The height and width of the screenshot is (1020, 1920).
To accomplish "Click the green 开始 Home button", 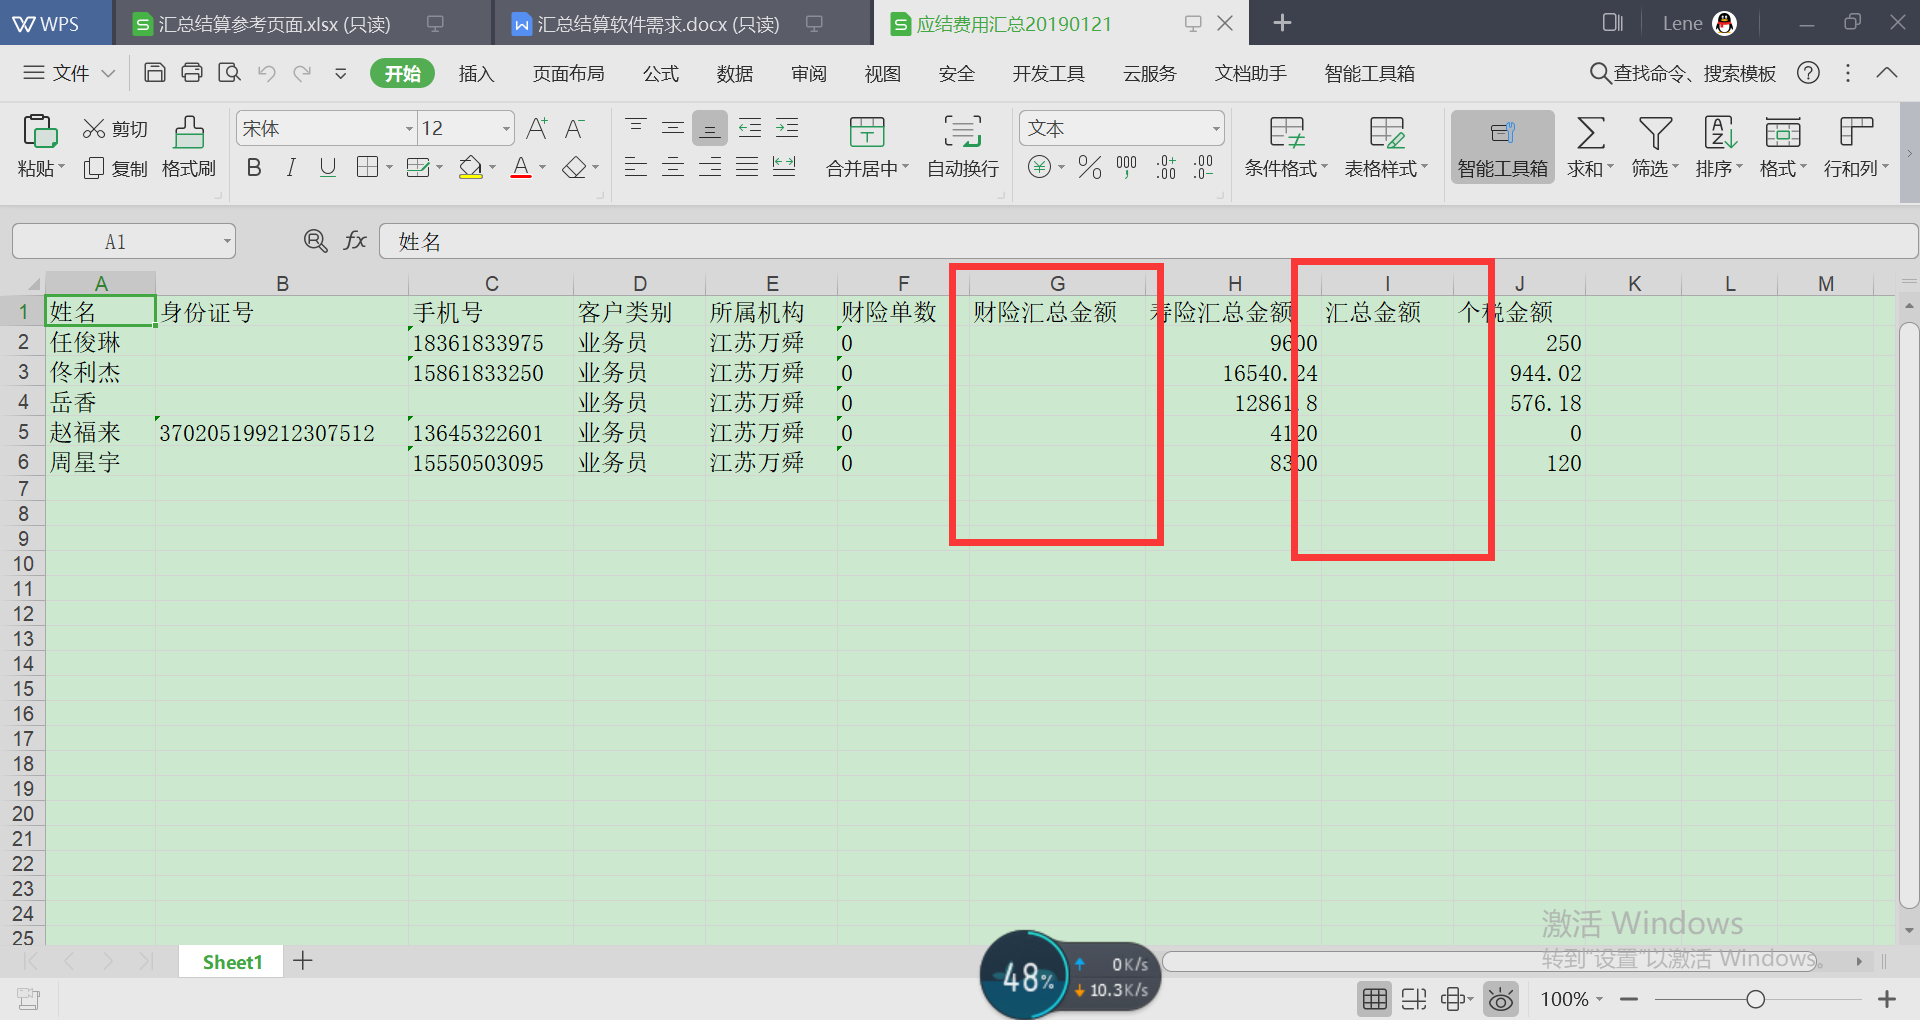I will pos(402,73).
